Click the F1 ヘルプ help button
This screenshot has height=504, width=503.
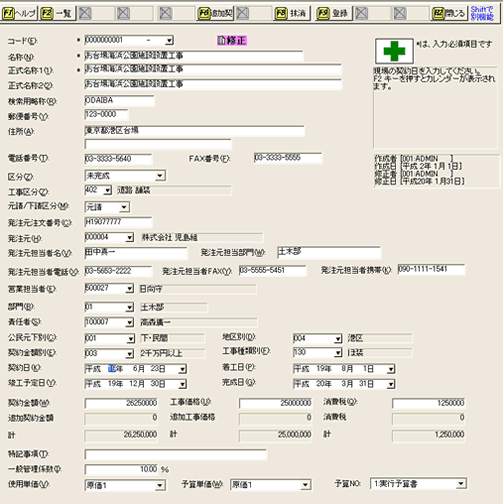[x=19, y=14]
